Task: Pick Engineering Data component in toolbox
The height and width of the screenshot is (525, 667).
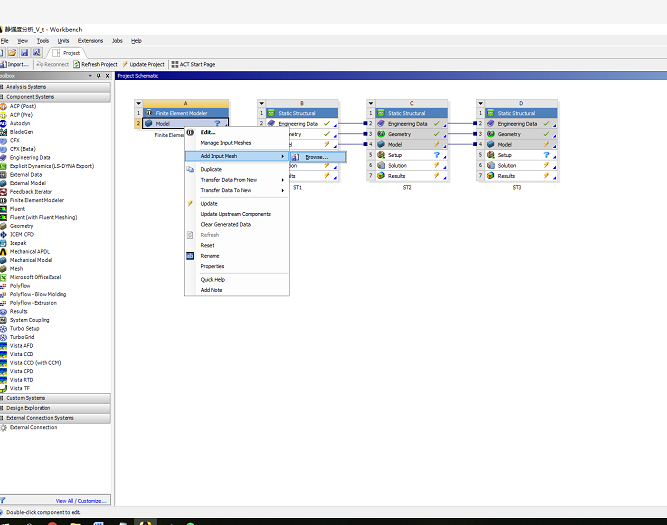Action: 30,157
